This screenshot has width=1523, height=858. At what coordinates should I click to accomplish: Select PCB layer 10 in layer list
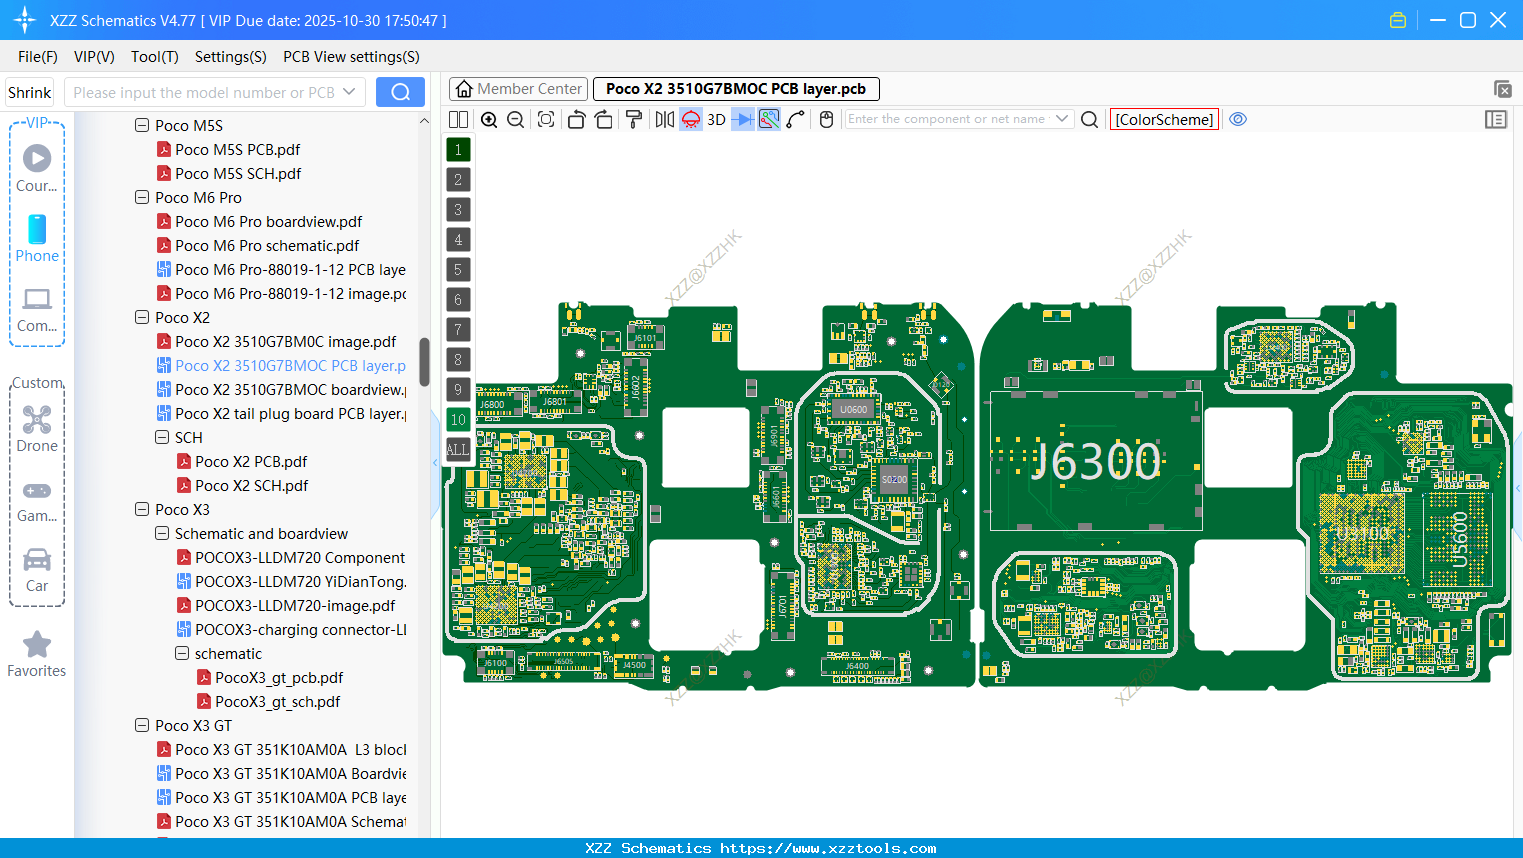[x=458, y=419]
